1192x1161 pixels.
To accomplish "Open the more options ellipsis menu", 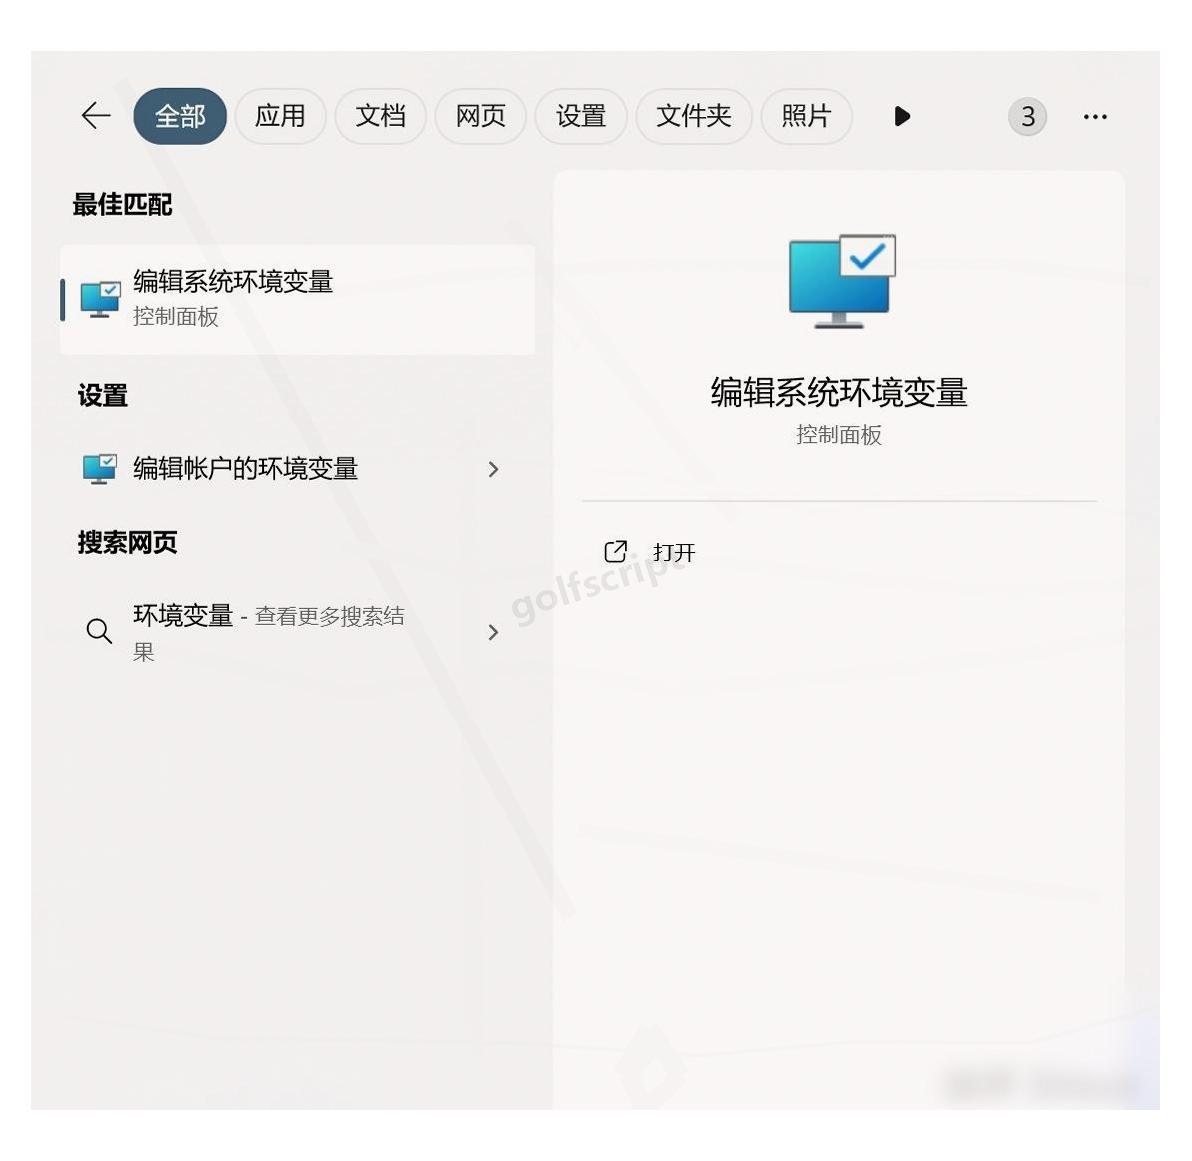I will pos(1095,116).
